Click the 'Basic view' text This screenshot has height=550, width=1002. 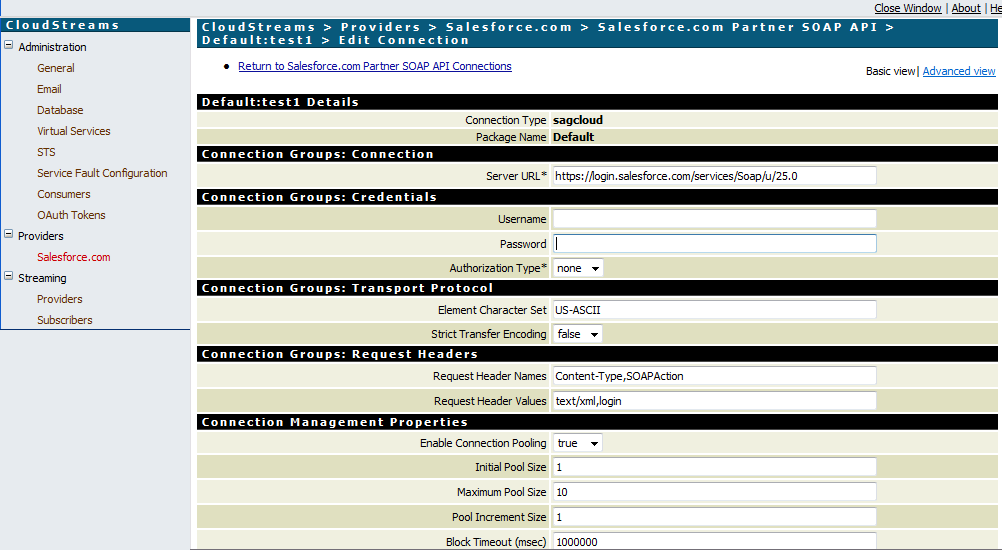(x=891, y=71)
